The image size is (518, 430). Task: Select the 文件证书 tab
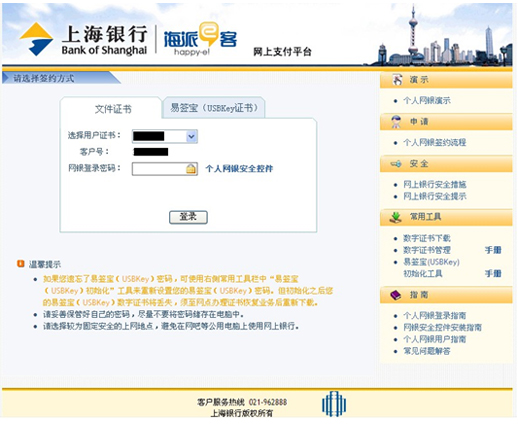[113, 109]
